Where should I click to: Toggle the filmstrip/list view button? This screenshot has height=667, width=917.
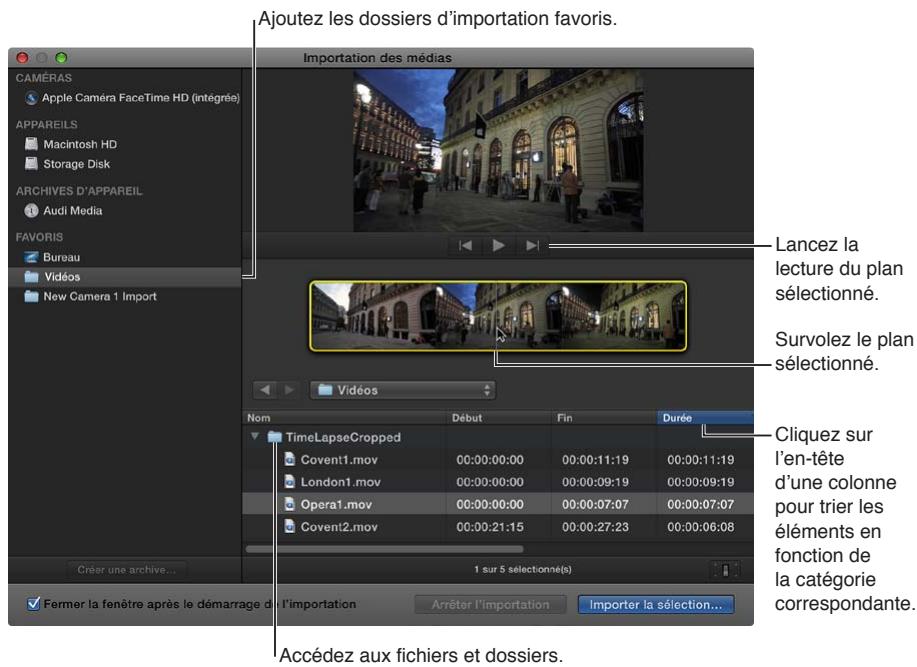pyautogui.click(x=725, y=570)
